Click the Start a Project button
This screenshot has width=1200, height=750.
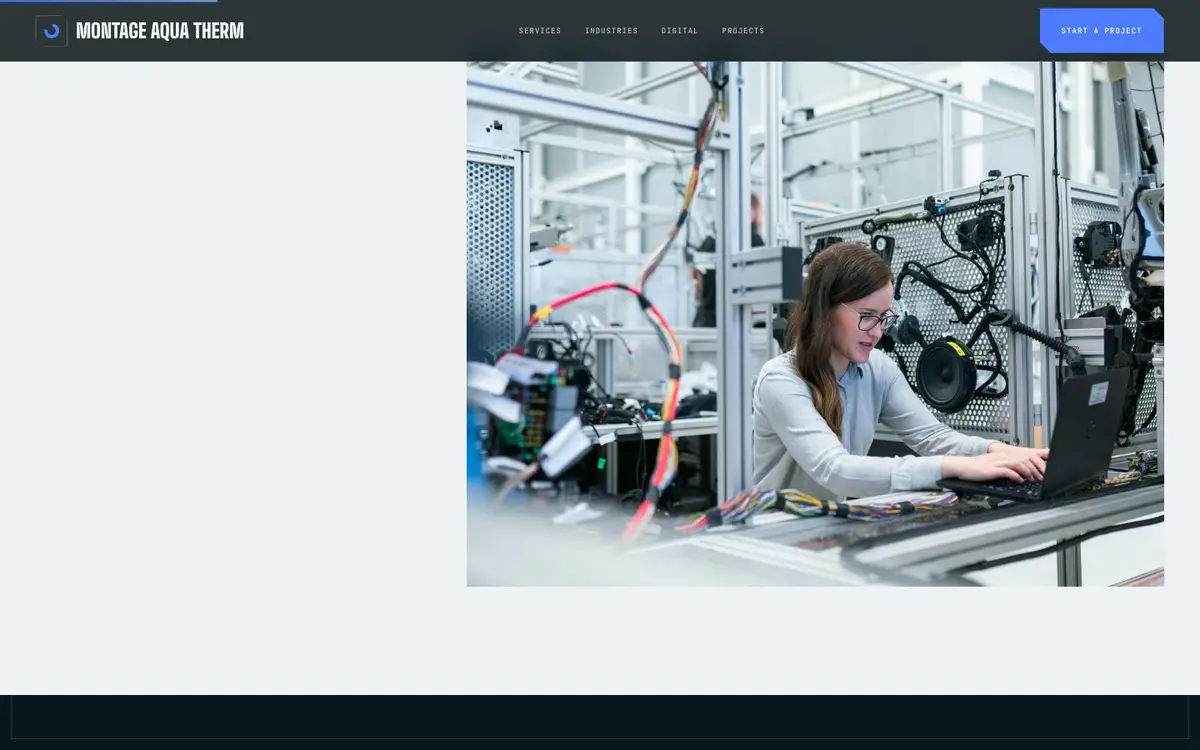pos(1101,31)
